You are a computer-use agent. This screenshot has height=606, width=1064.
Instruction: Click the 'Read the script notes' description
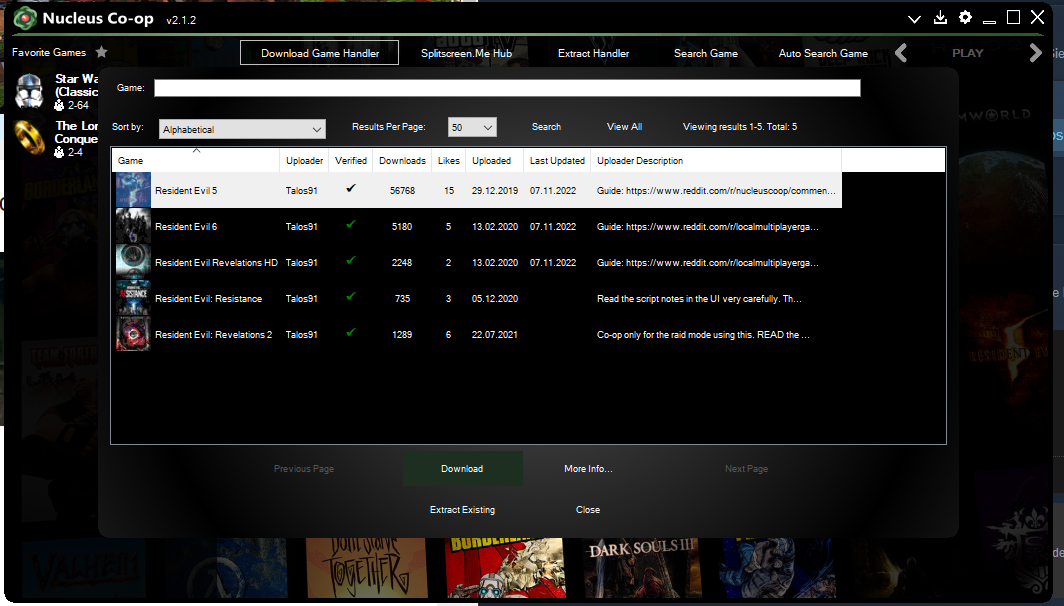coord(699,299)
